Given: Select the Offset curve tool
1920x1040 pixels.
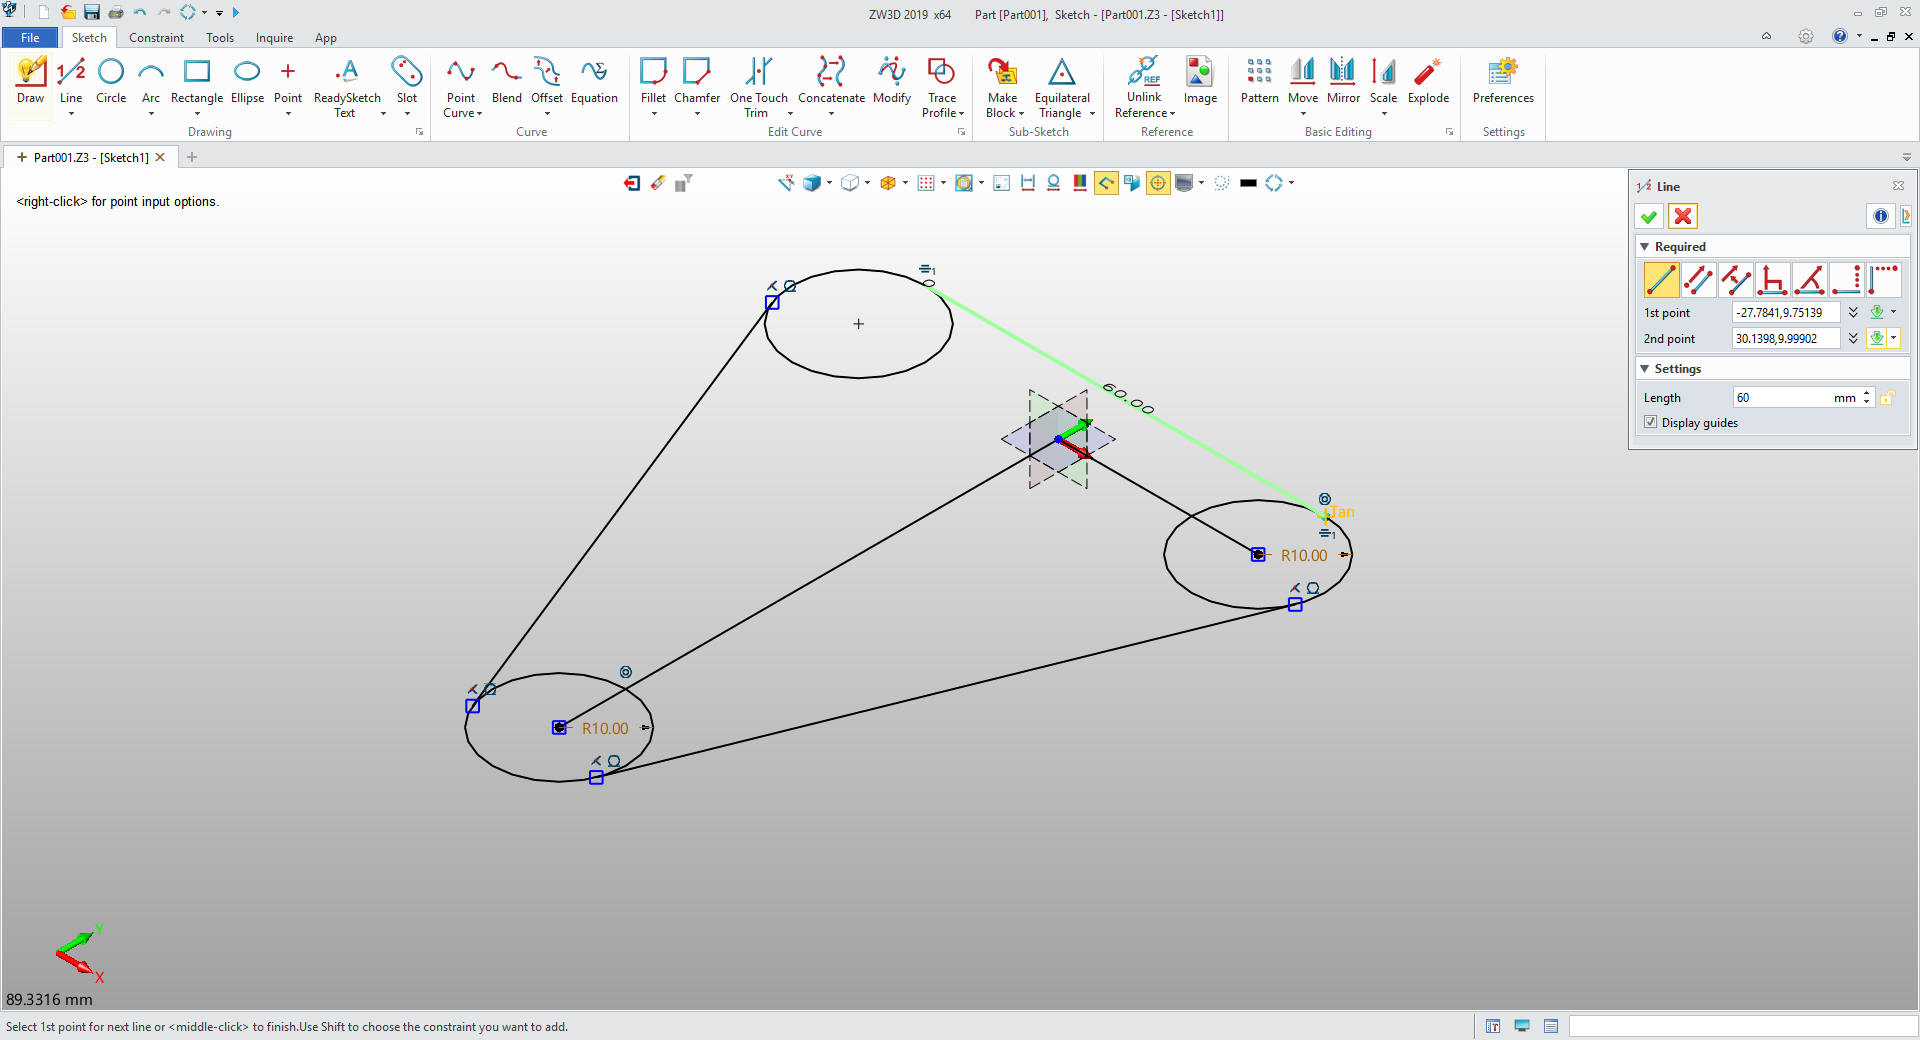Looking at the screenshot, I should click(x=547, y=82).
